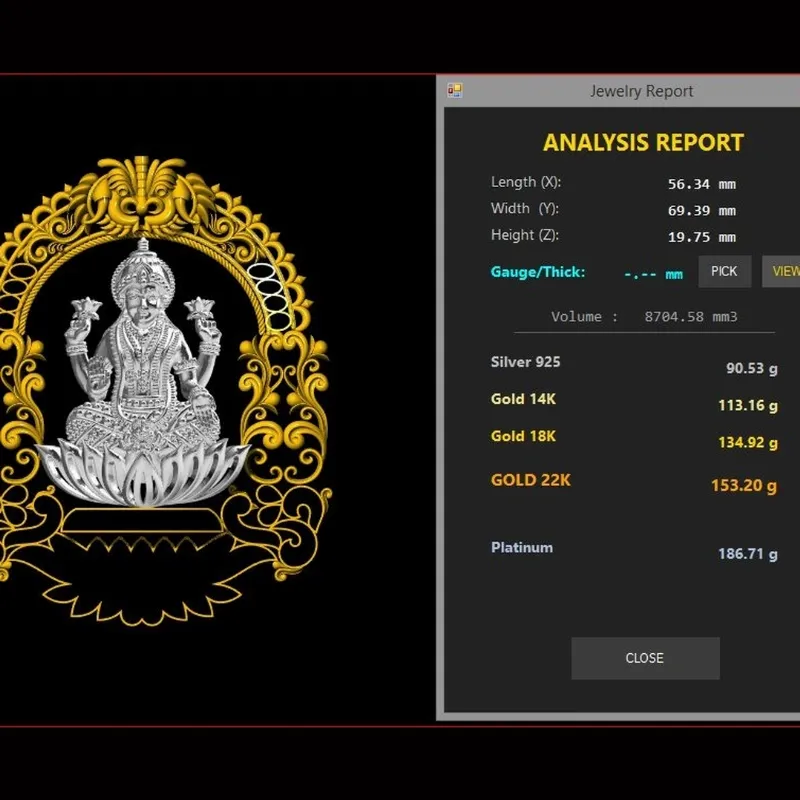
Task: Click the Gold 18K label
Action: 523,436
